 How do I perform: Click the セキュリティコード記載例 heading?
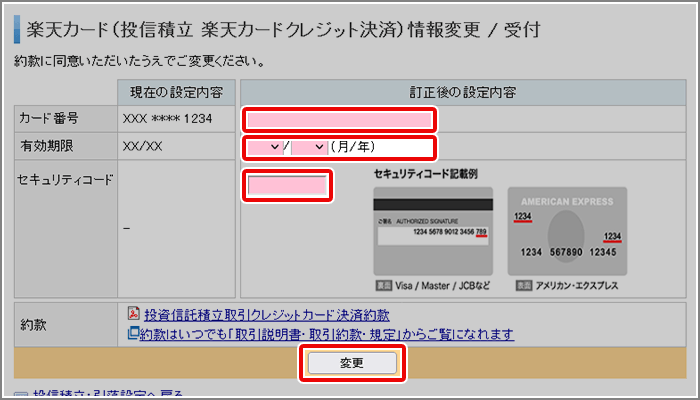tap(425, 174)
